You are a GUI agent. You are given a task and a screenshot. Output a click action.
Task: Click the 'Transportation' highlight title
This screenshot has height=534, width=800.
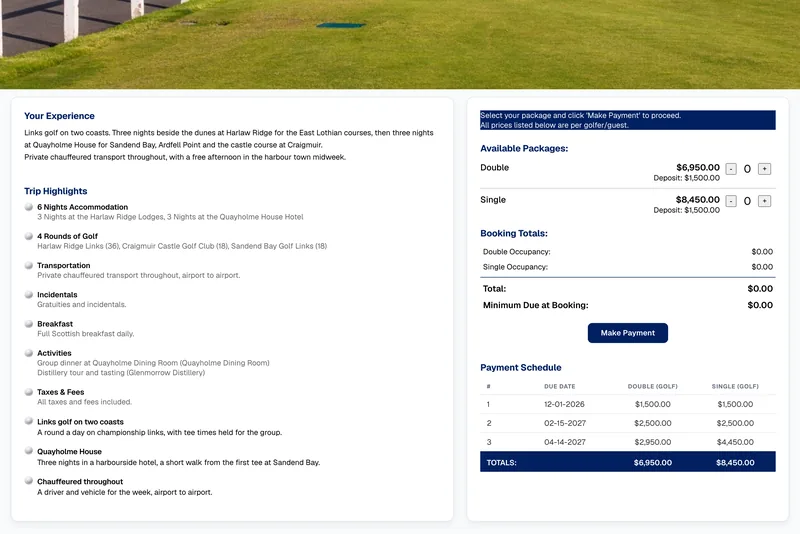[x=63, y=265]
